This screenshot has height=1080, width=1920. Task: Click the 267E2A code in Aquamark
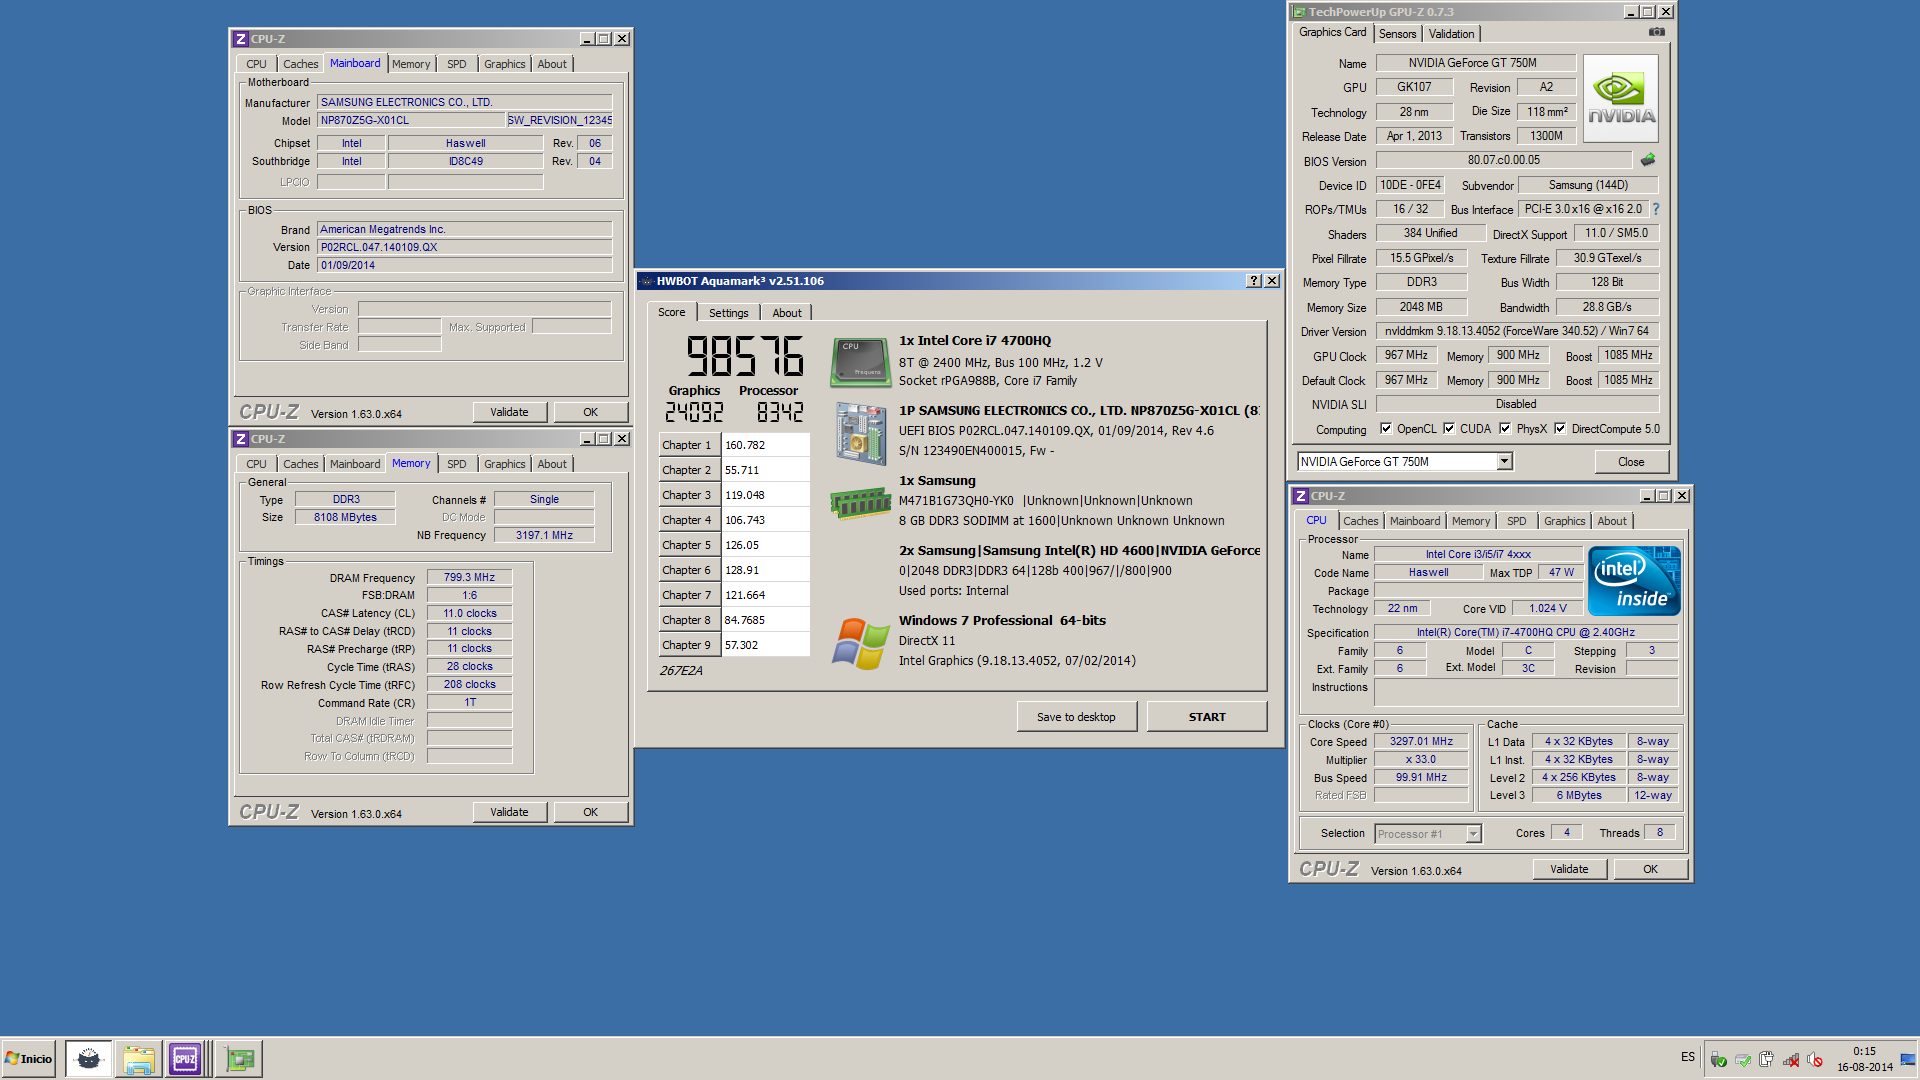point(681,671)
